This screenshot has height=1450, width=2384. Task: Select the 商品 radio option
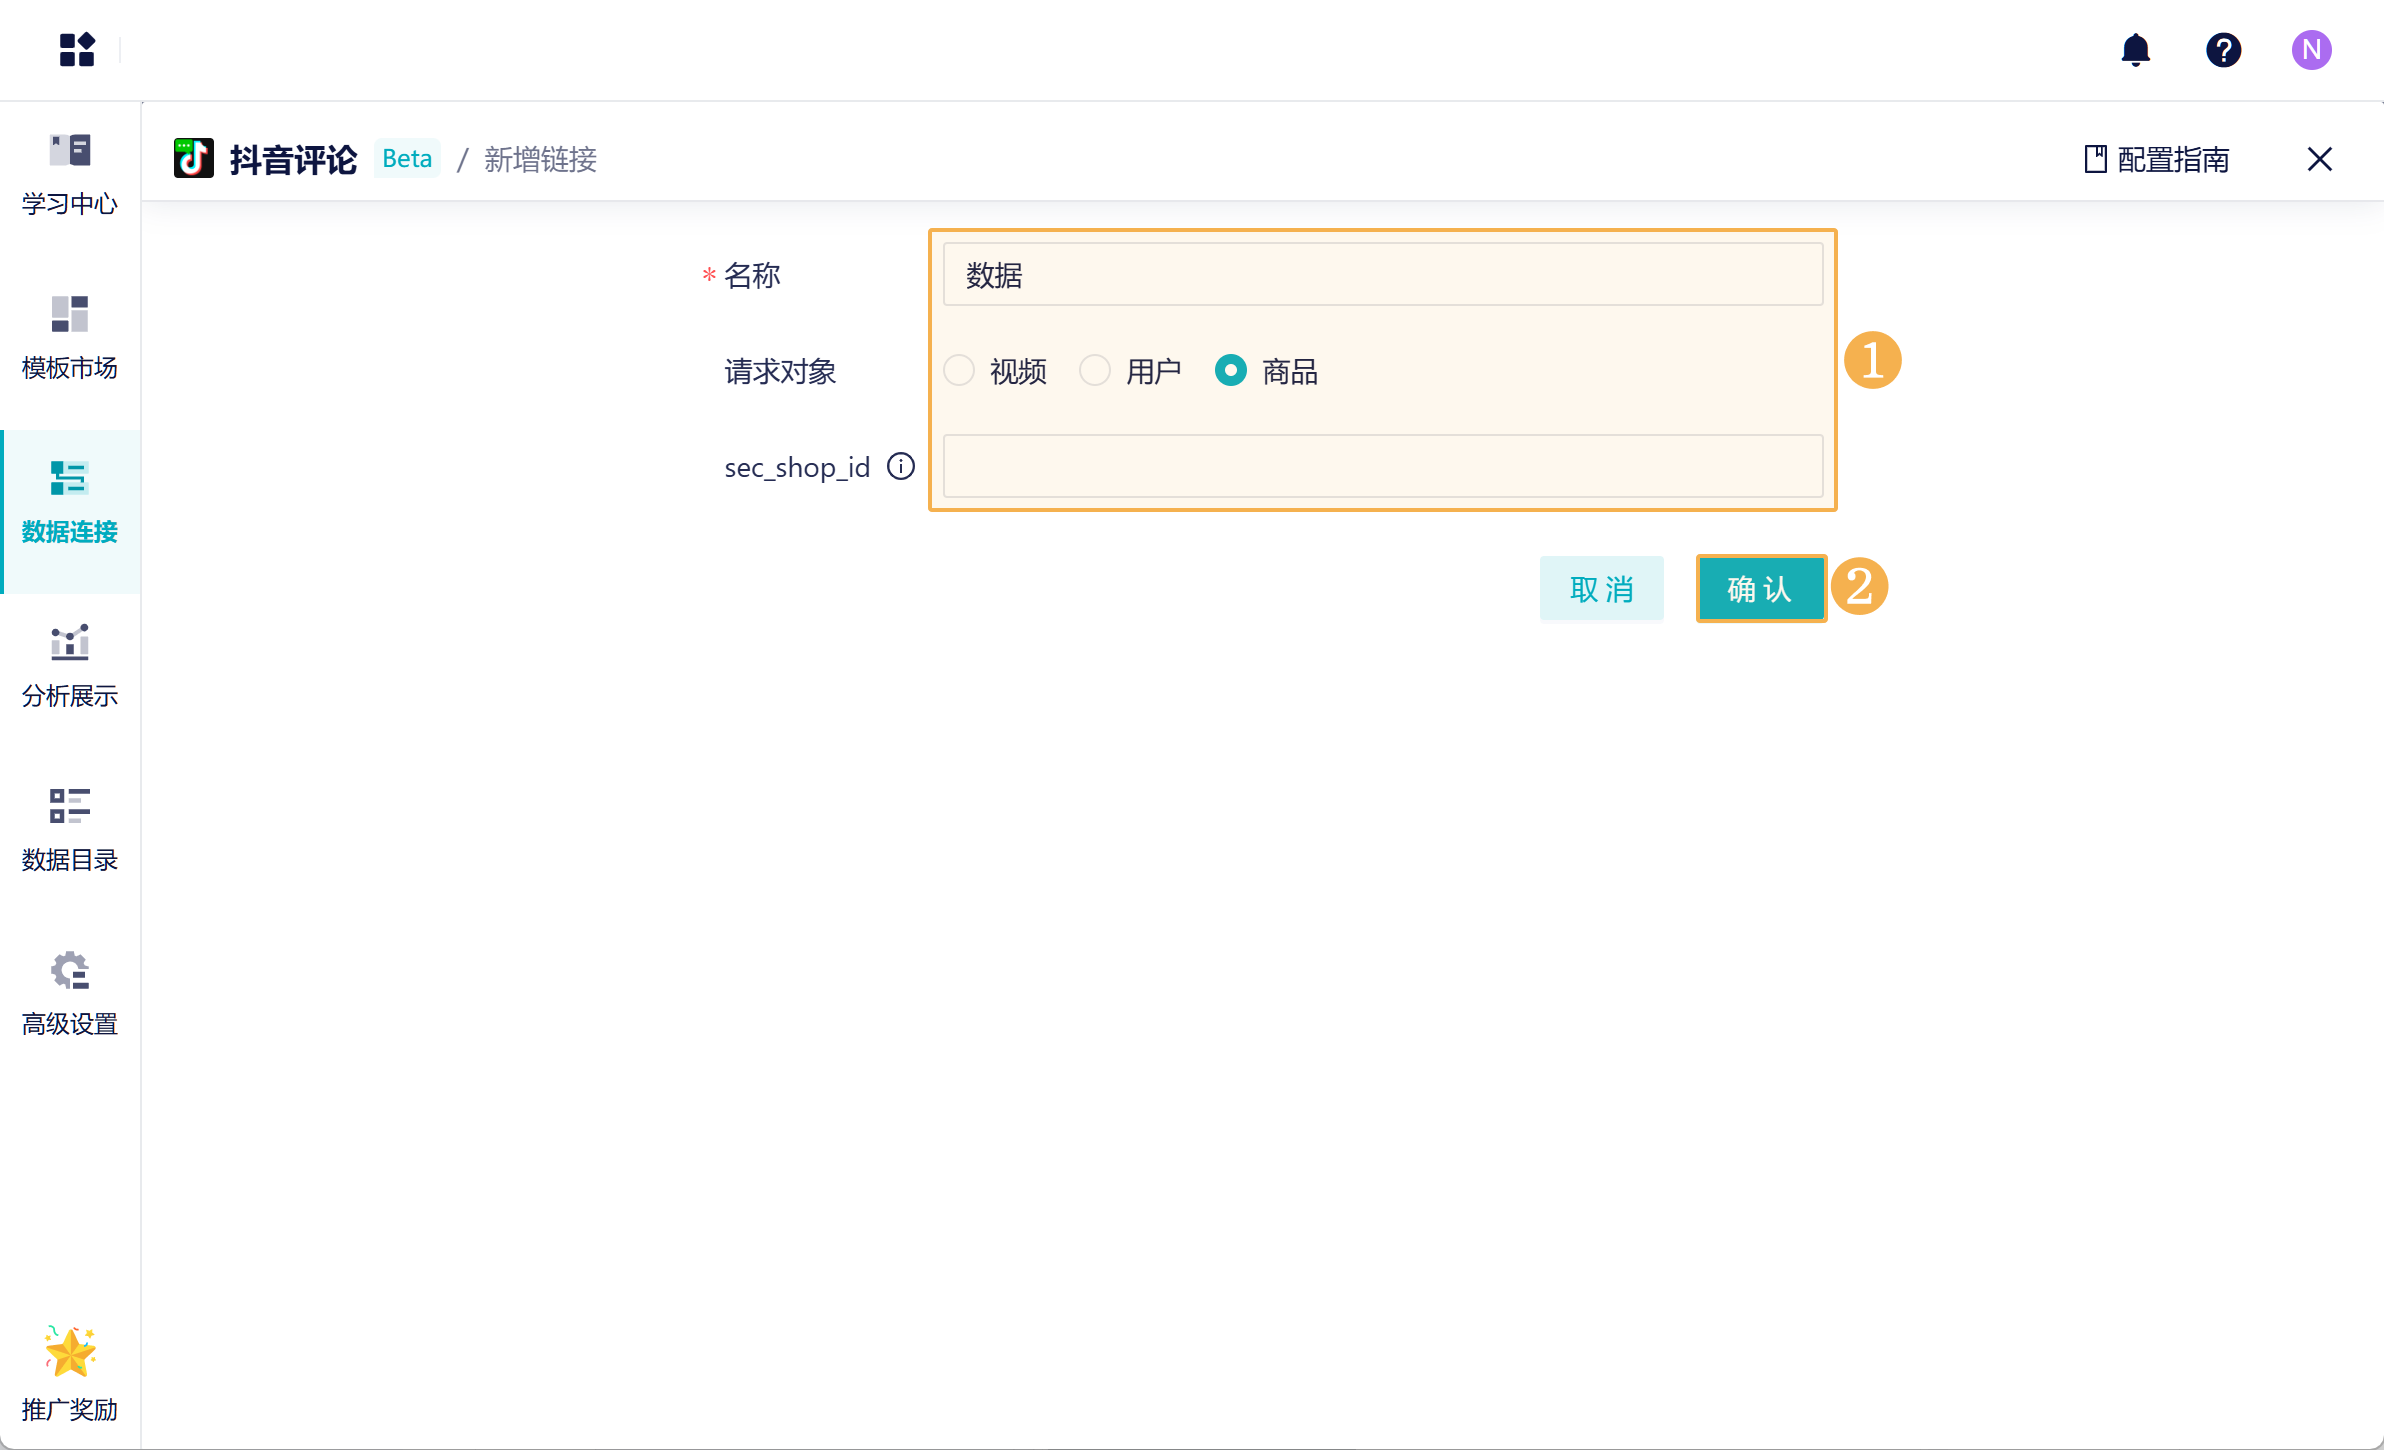tap(1231, 370)
